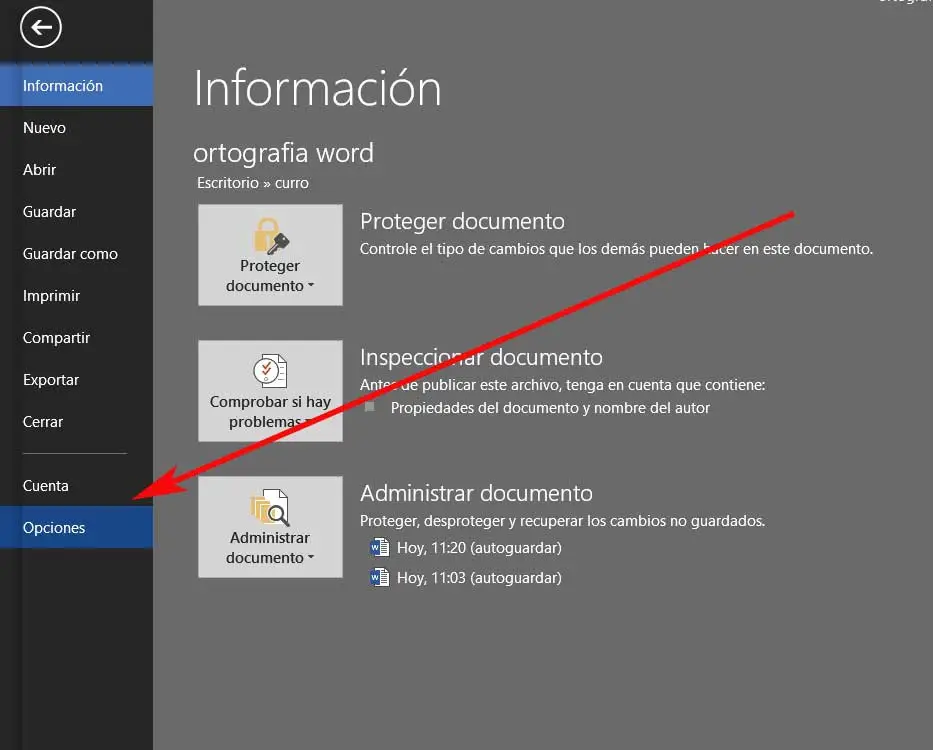Click the documents magnifier manage icon
The image size is (933, 750).
pyautogui.click(x=270, y=507)
